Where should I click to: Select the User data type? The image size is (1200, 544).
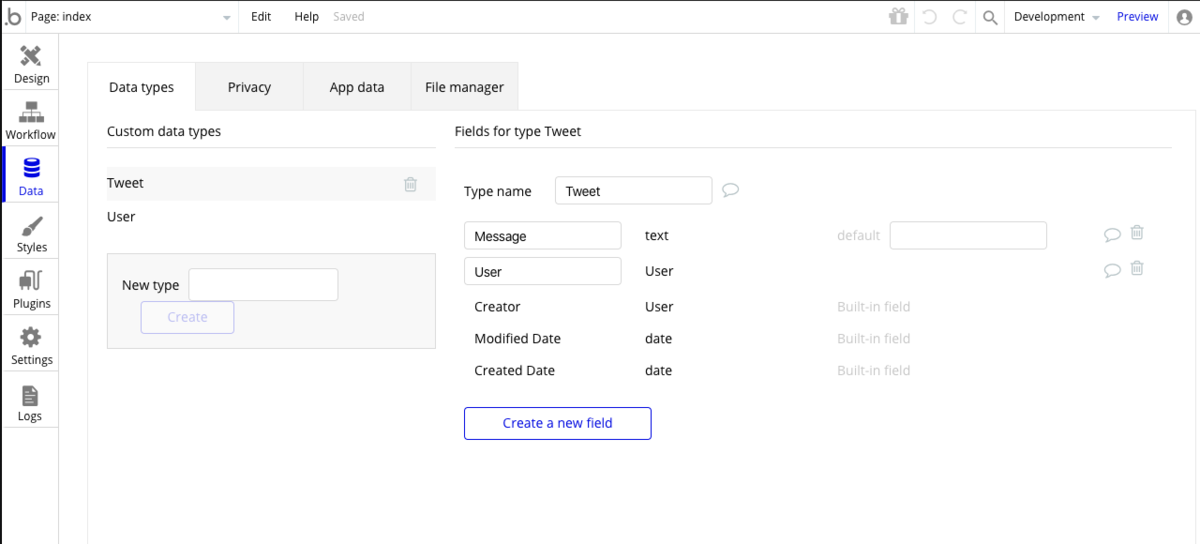coord(122,217)
